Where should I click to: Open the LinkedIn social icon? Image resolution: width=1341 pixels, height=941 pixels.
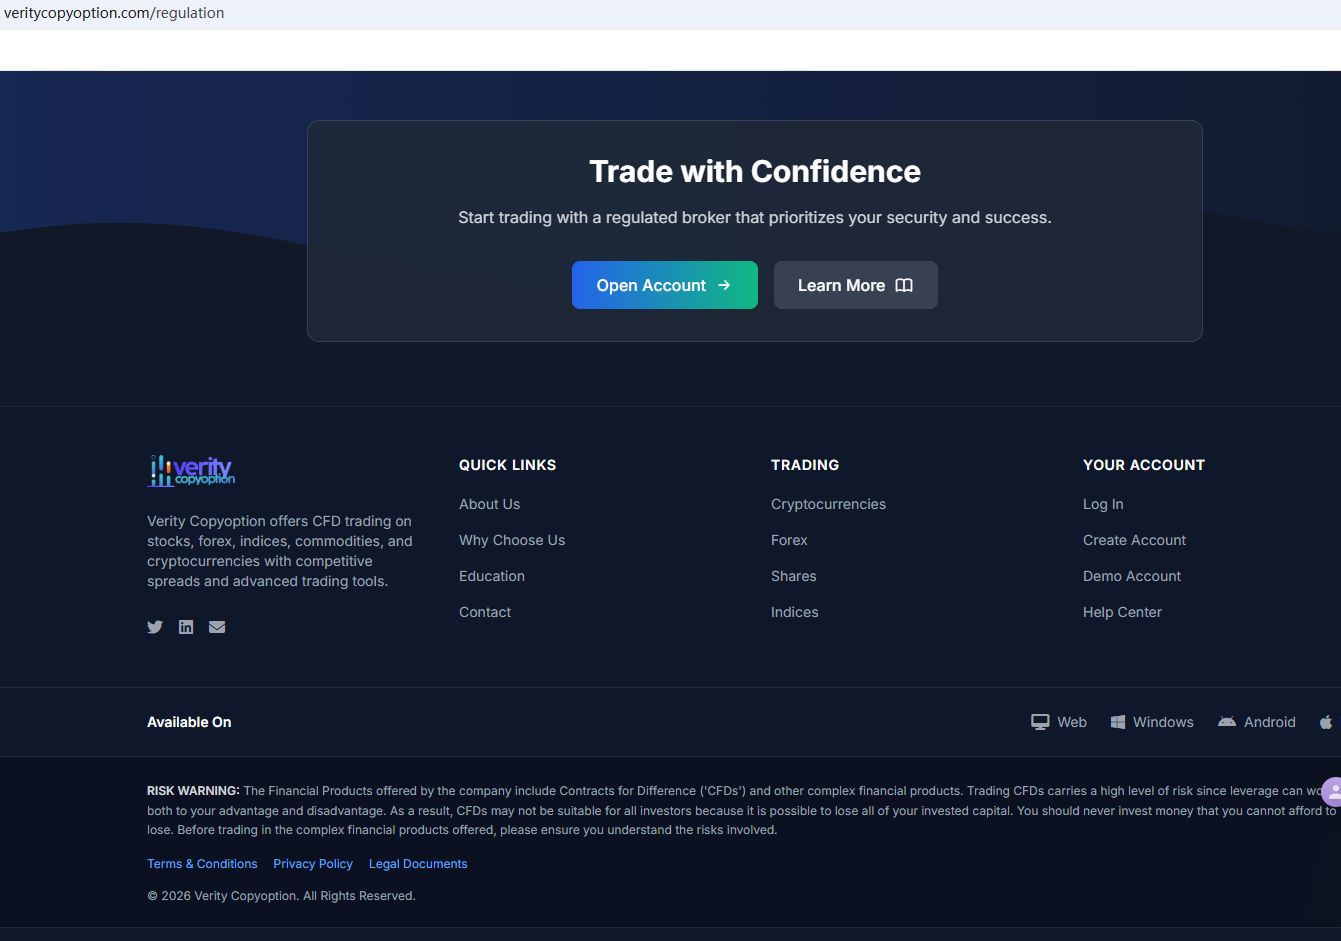186,627
